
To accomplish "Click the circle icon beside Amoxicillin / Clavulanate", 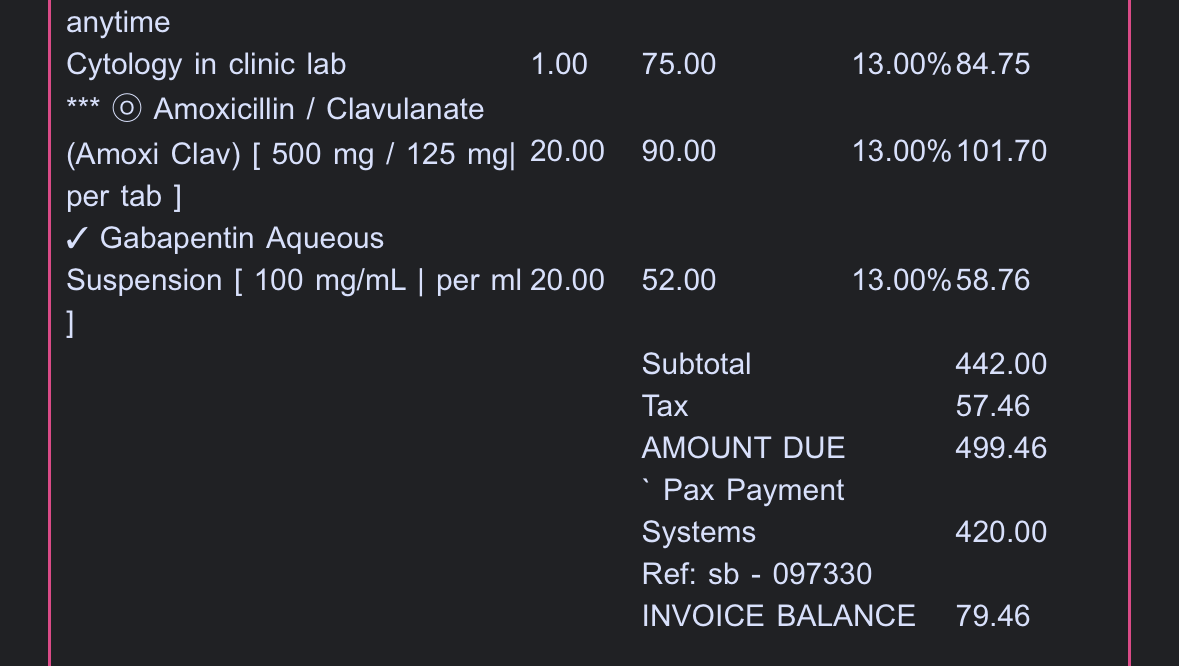I will pyautogui.click(x=126, y=109).
